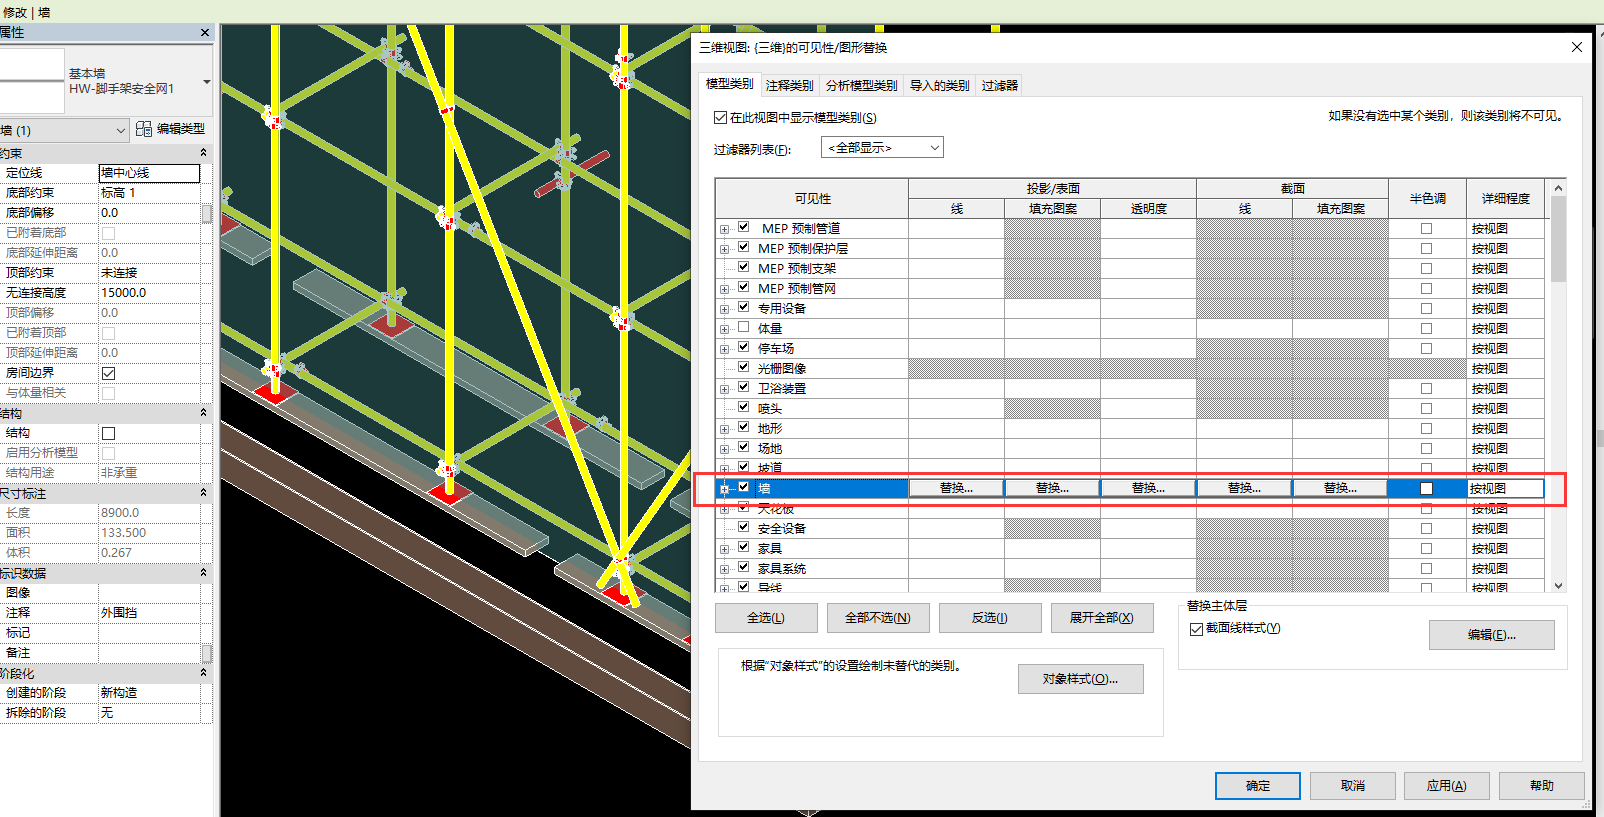Click the 取消 button
This screenshot has height=817, width=1604.
pos(1353,786)
